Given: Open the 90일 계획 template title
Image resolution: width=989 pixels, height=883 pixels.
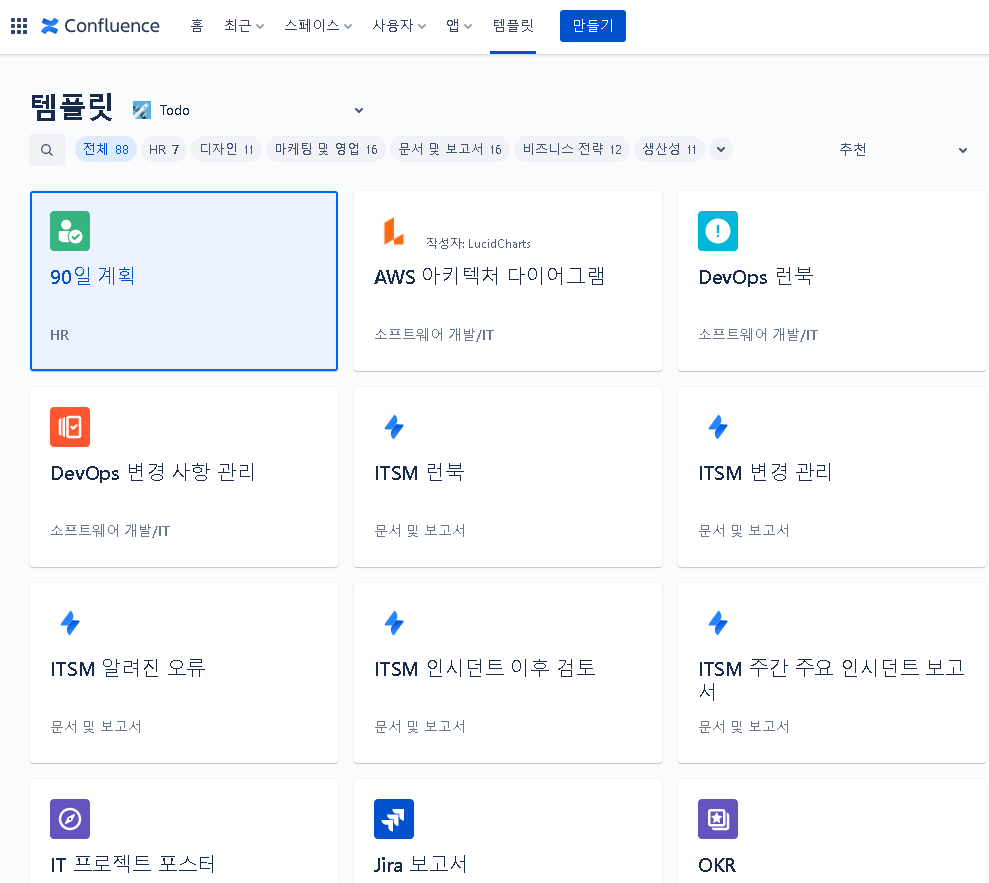Looking at the screenshot, I should [x=93, y=276].
